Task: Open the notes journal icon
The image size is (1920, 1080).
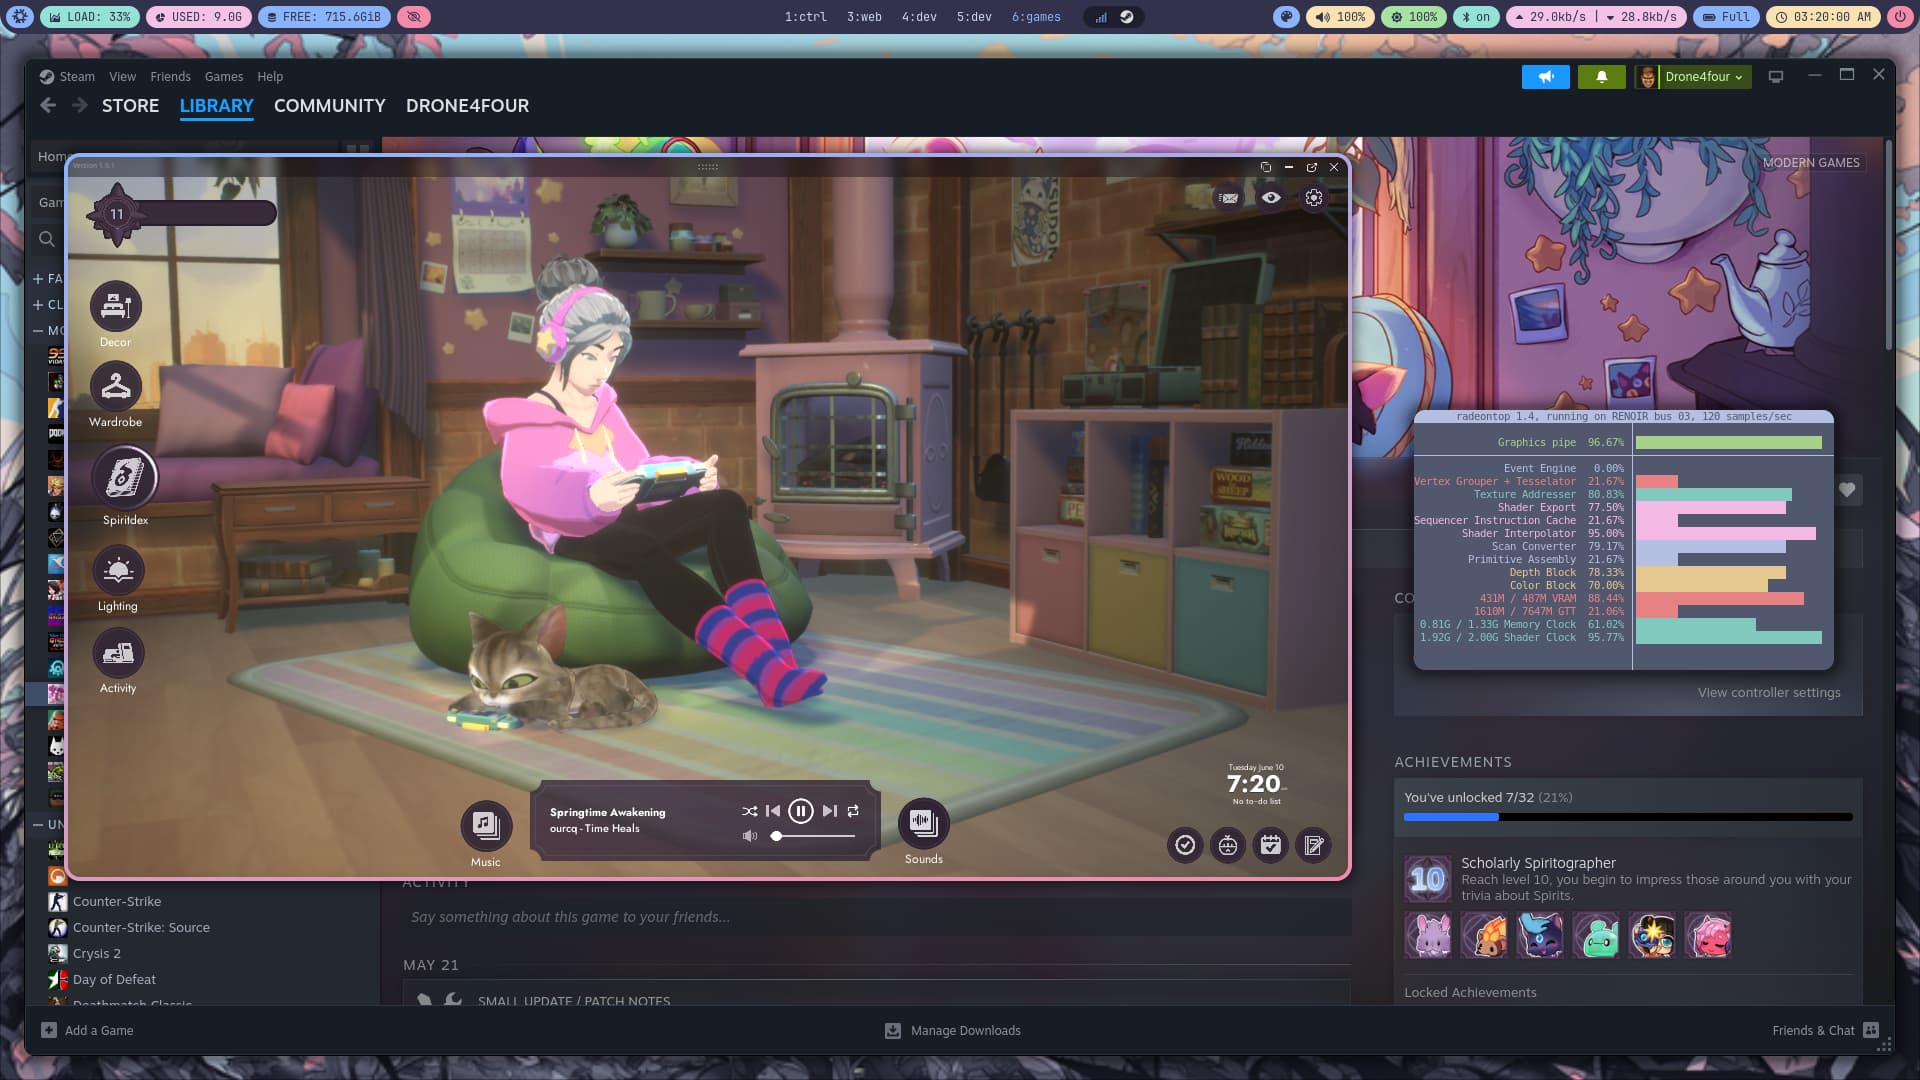Action: click(x=1314, y=846)
